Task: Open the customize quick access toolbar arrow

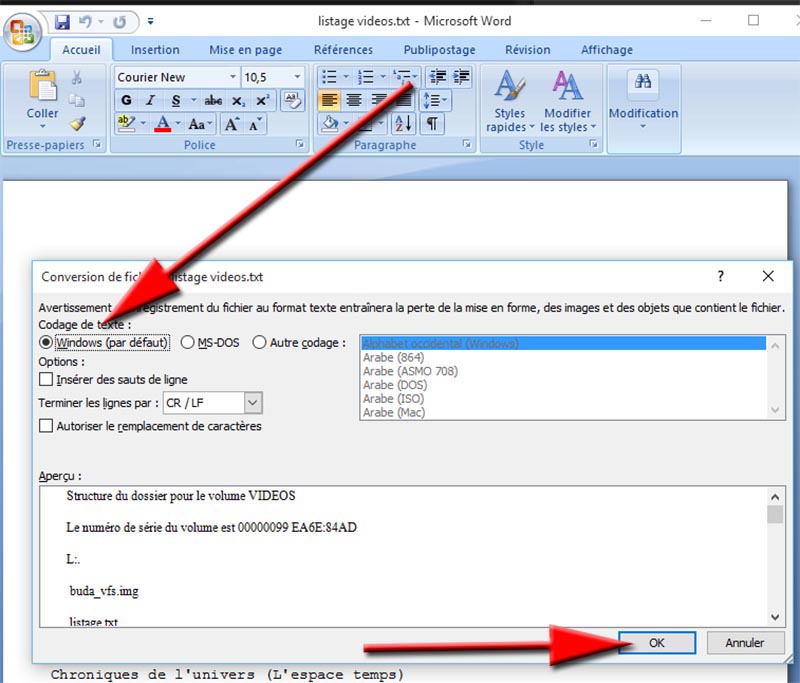Action: [x=151, y=21]
